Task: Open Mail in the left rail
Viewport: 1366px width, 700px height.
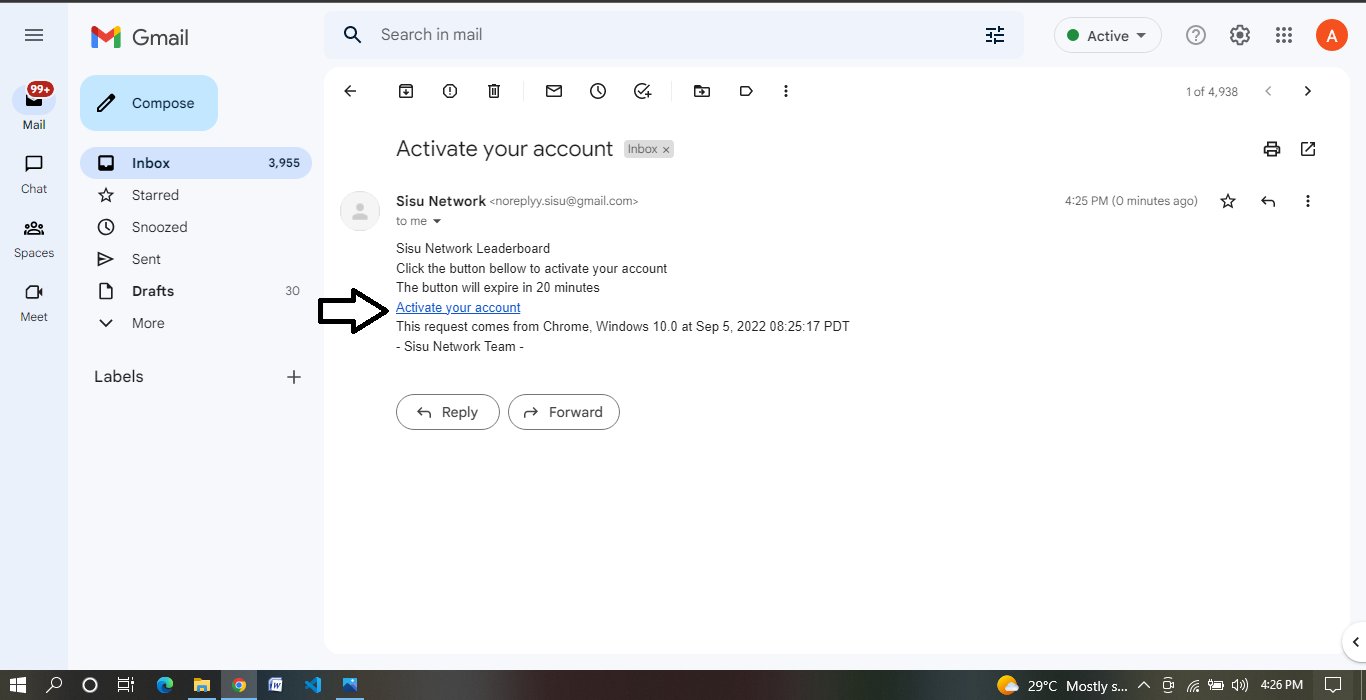Action: pos(34,107)
